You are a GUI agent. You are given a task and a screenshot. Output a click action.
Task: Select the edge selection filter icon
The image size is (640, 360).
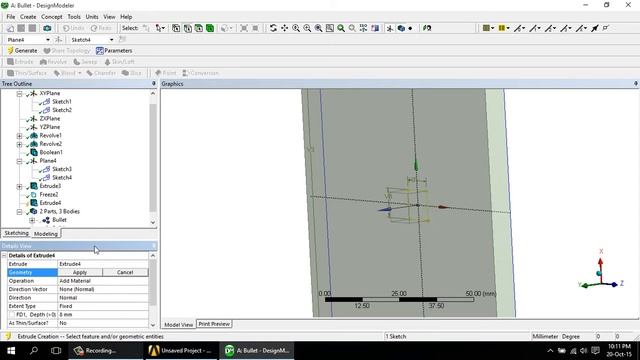187,28
